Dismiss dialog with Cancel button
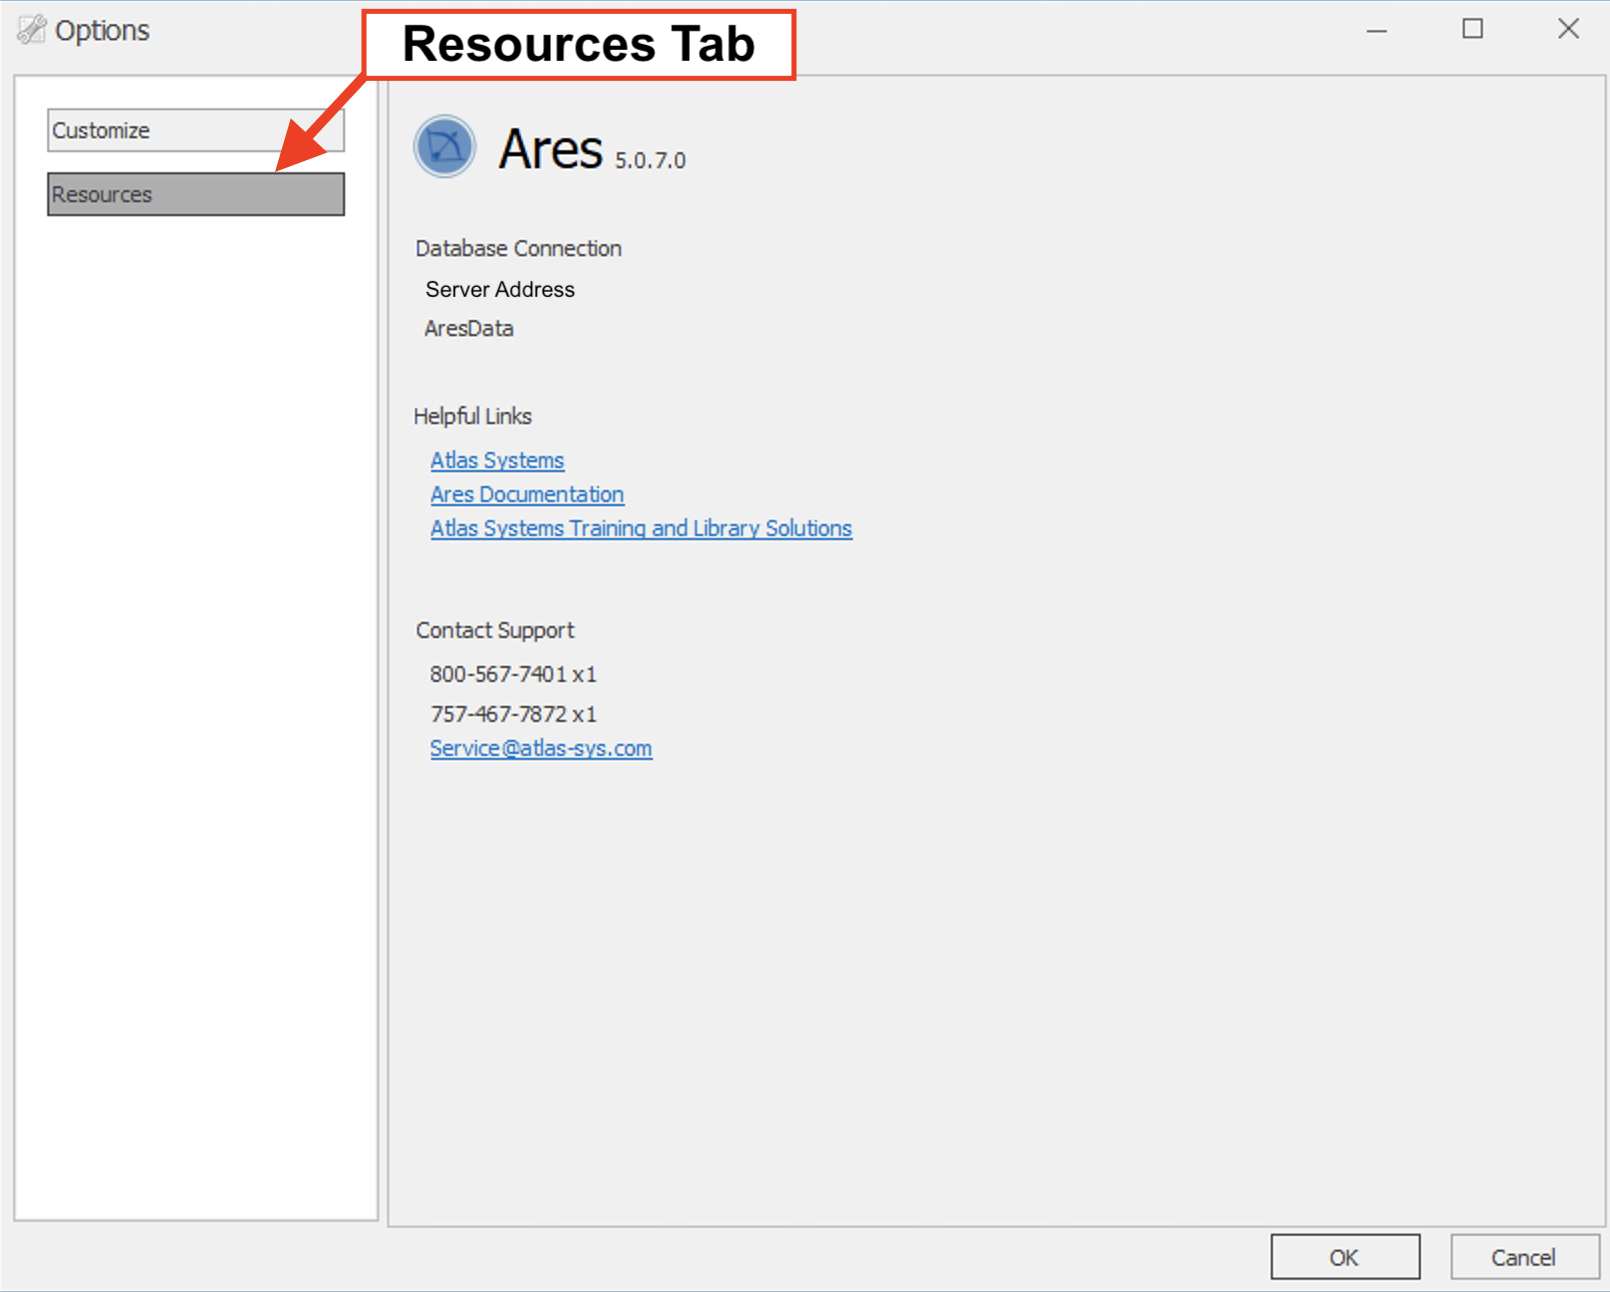 coord(1524,1257)
